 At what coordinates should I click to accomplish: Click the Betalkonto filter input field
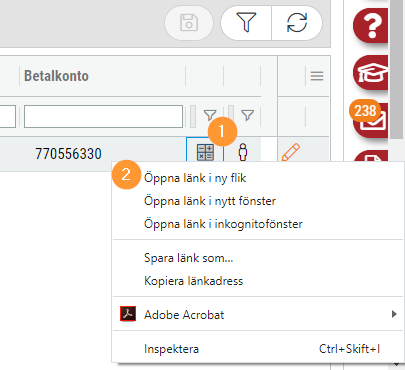[103, 116]
